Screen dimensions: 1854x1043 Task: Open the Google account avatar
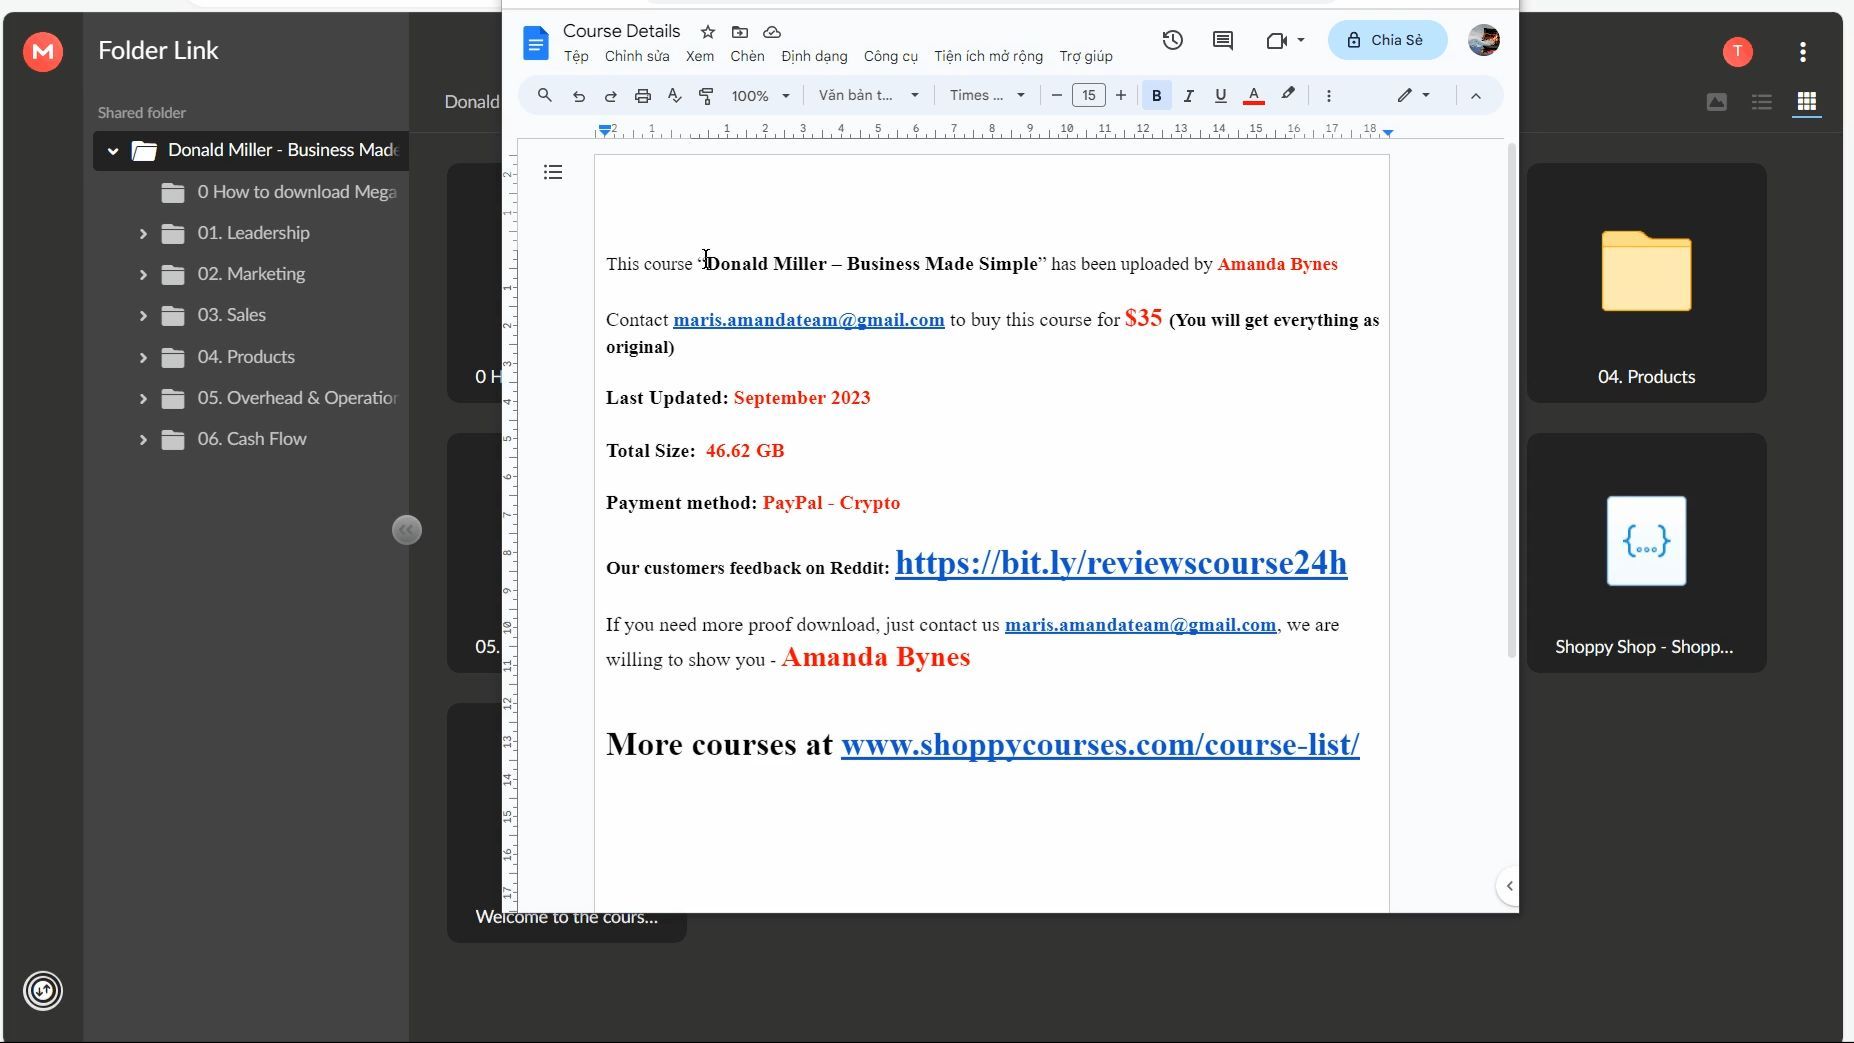click(1484, 40)
